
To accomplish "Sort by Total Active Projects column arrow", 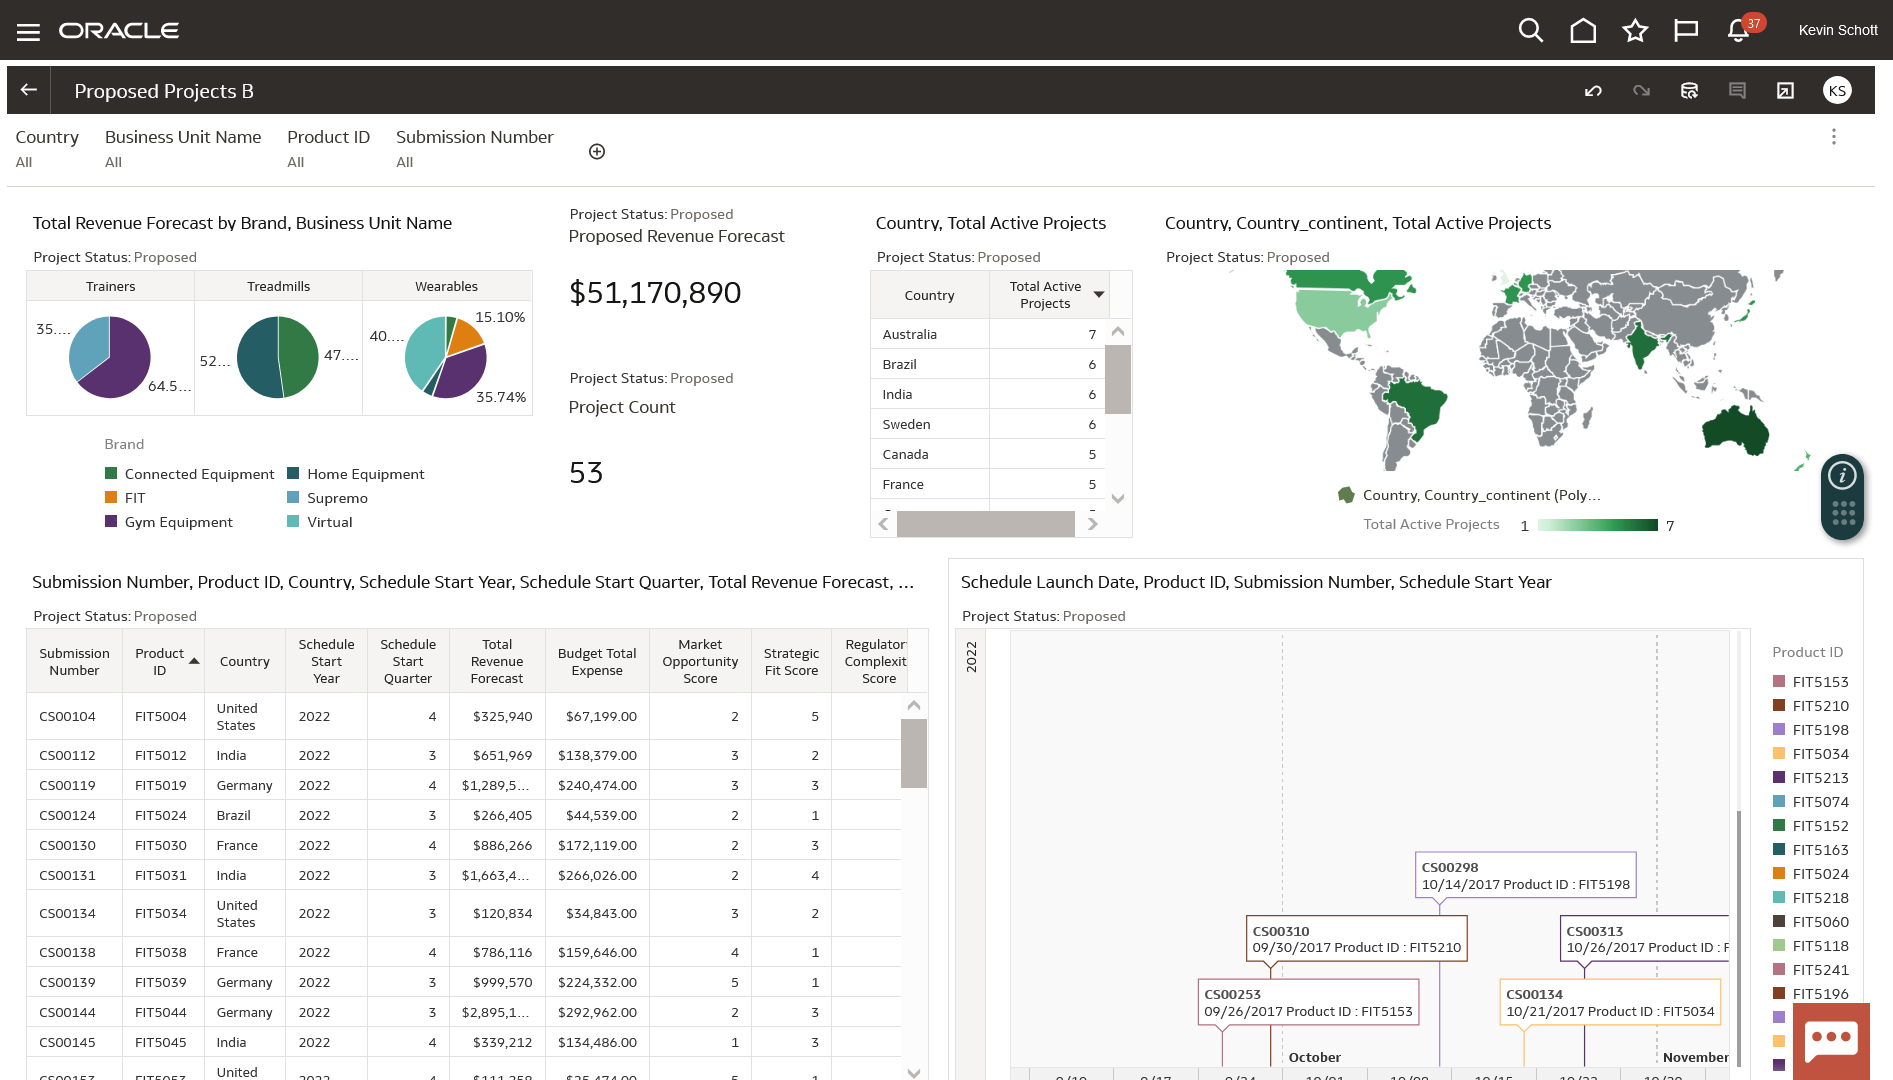I will 1099,294.
